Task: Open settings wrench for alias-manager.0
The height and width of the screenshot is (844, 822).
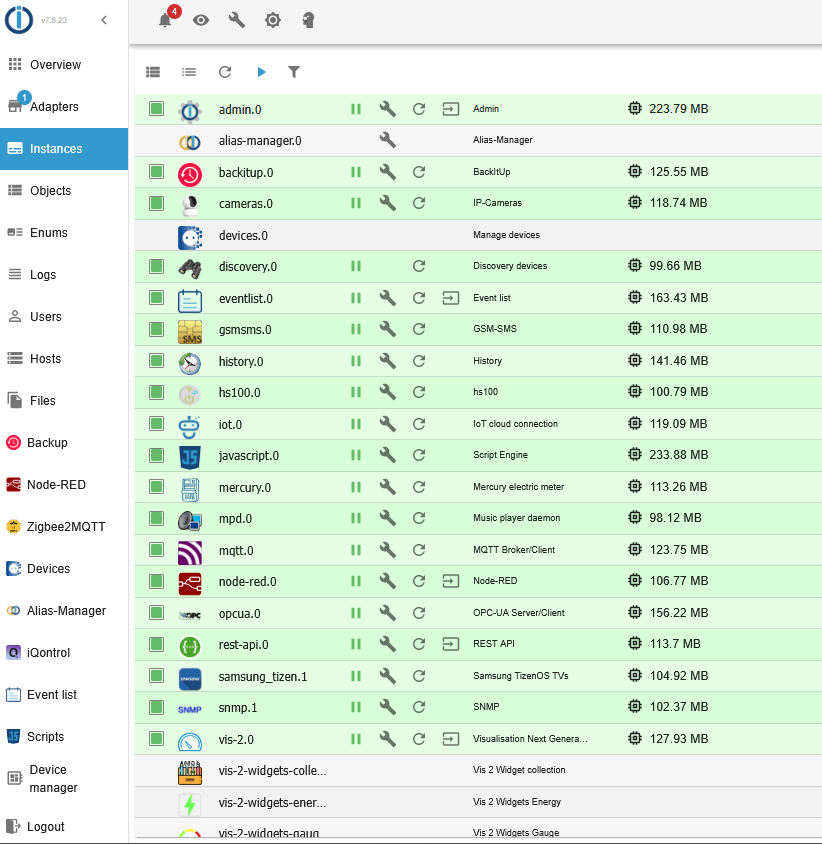Action: click(x=388, y=140)
